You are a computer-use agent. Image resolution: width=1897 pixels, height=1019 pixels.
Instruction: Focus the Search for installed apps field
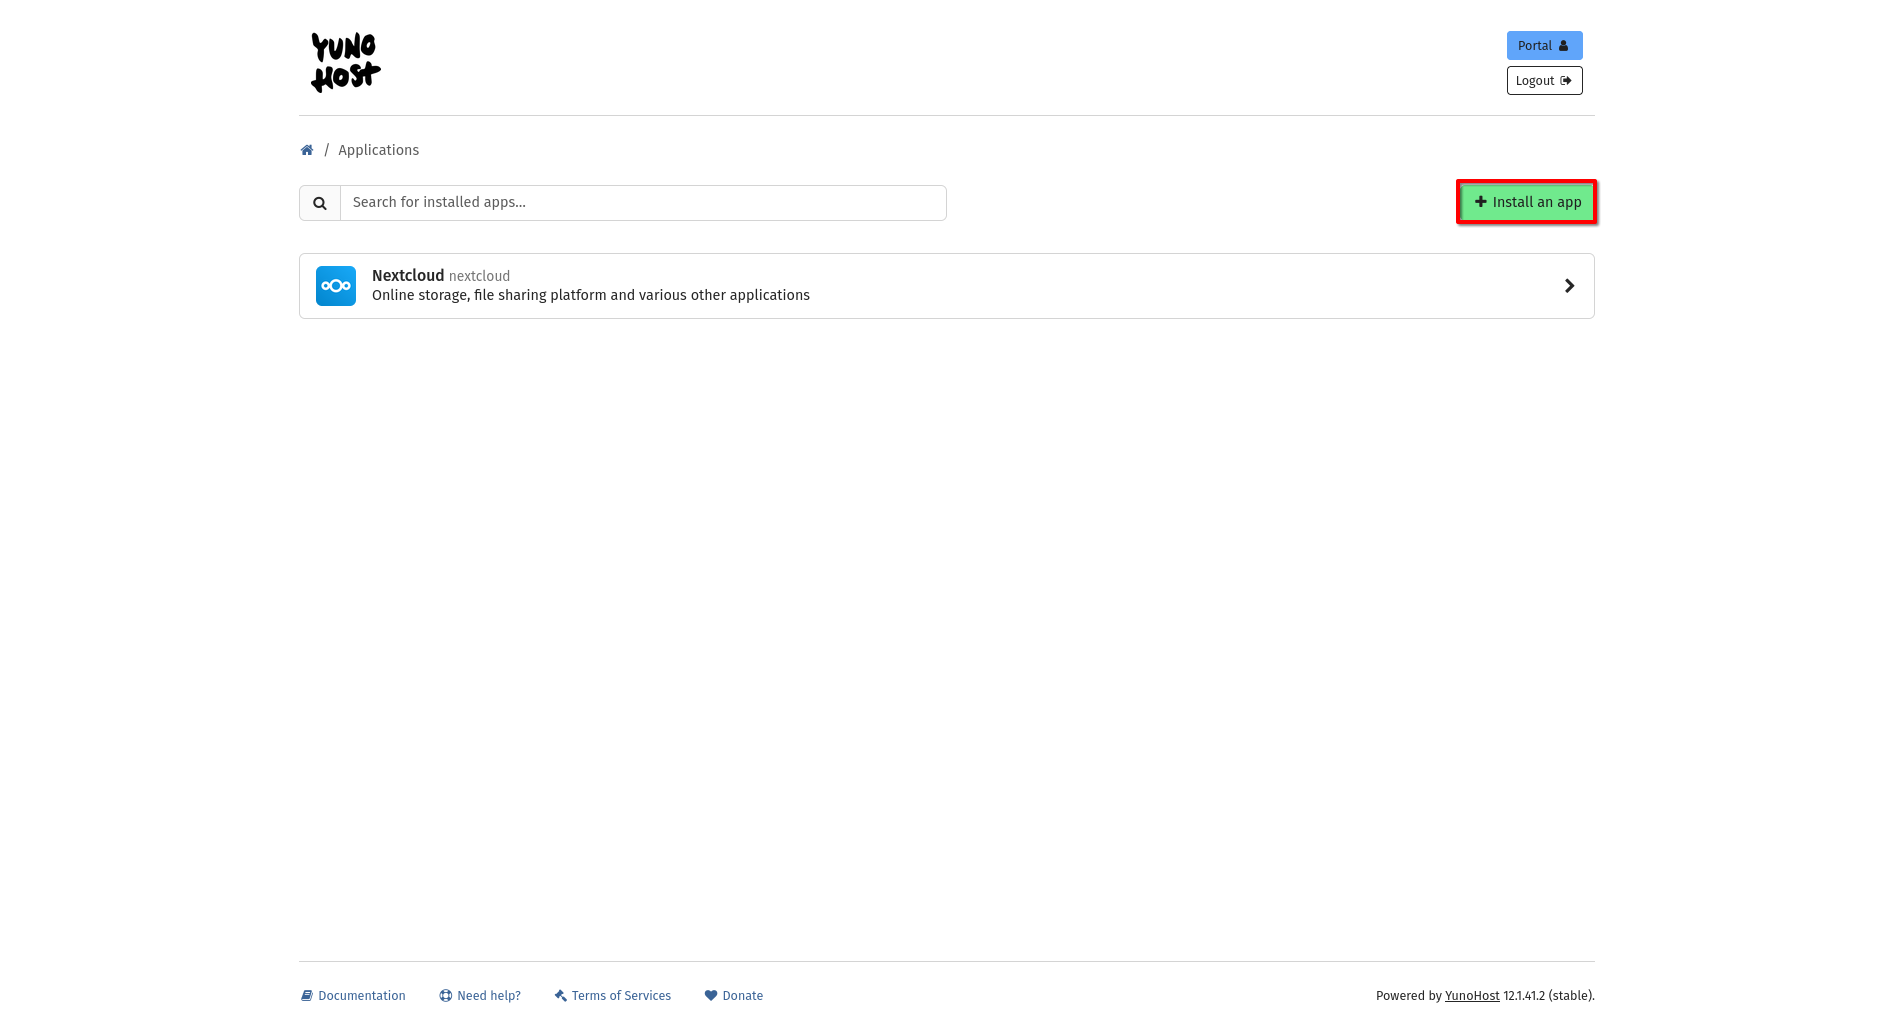643,203
